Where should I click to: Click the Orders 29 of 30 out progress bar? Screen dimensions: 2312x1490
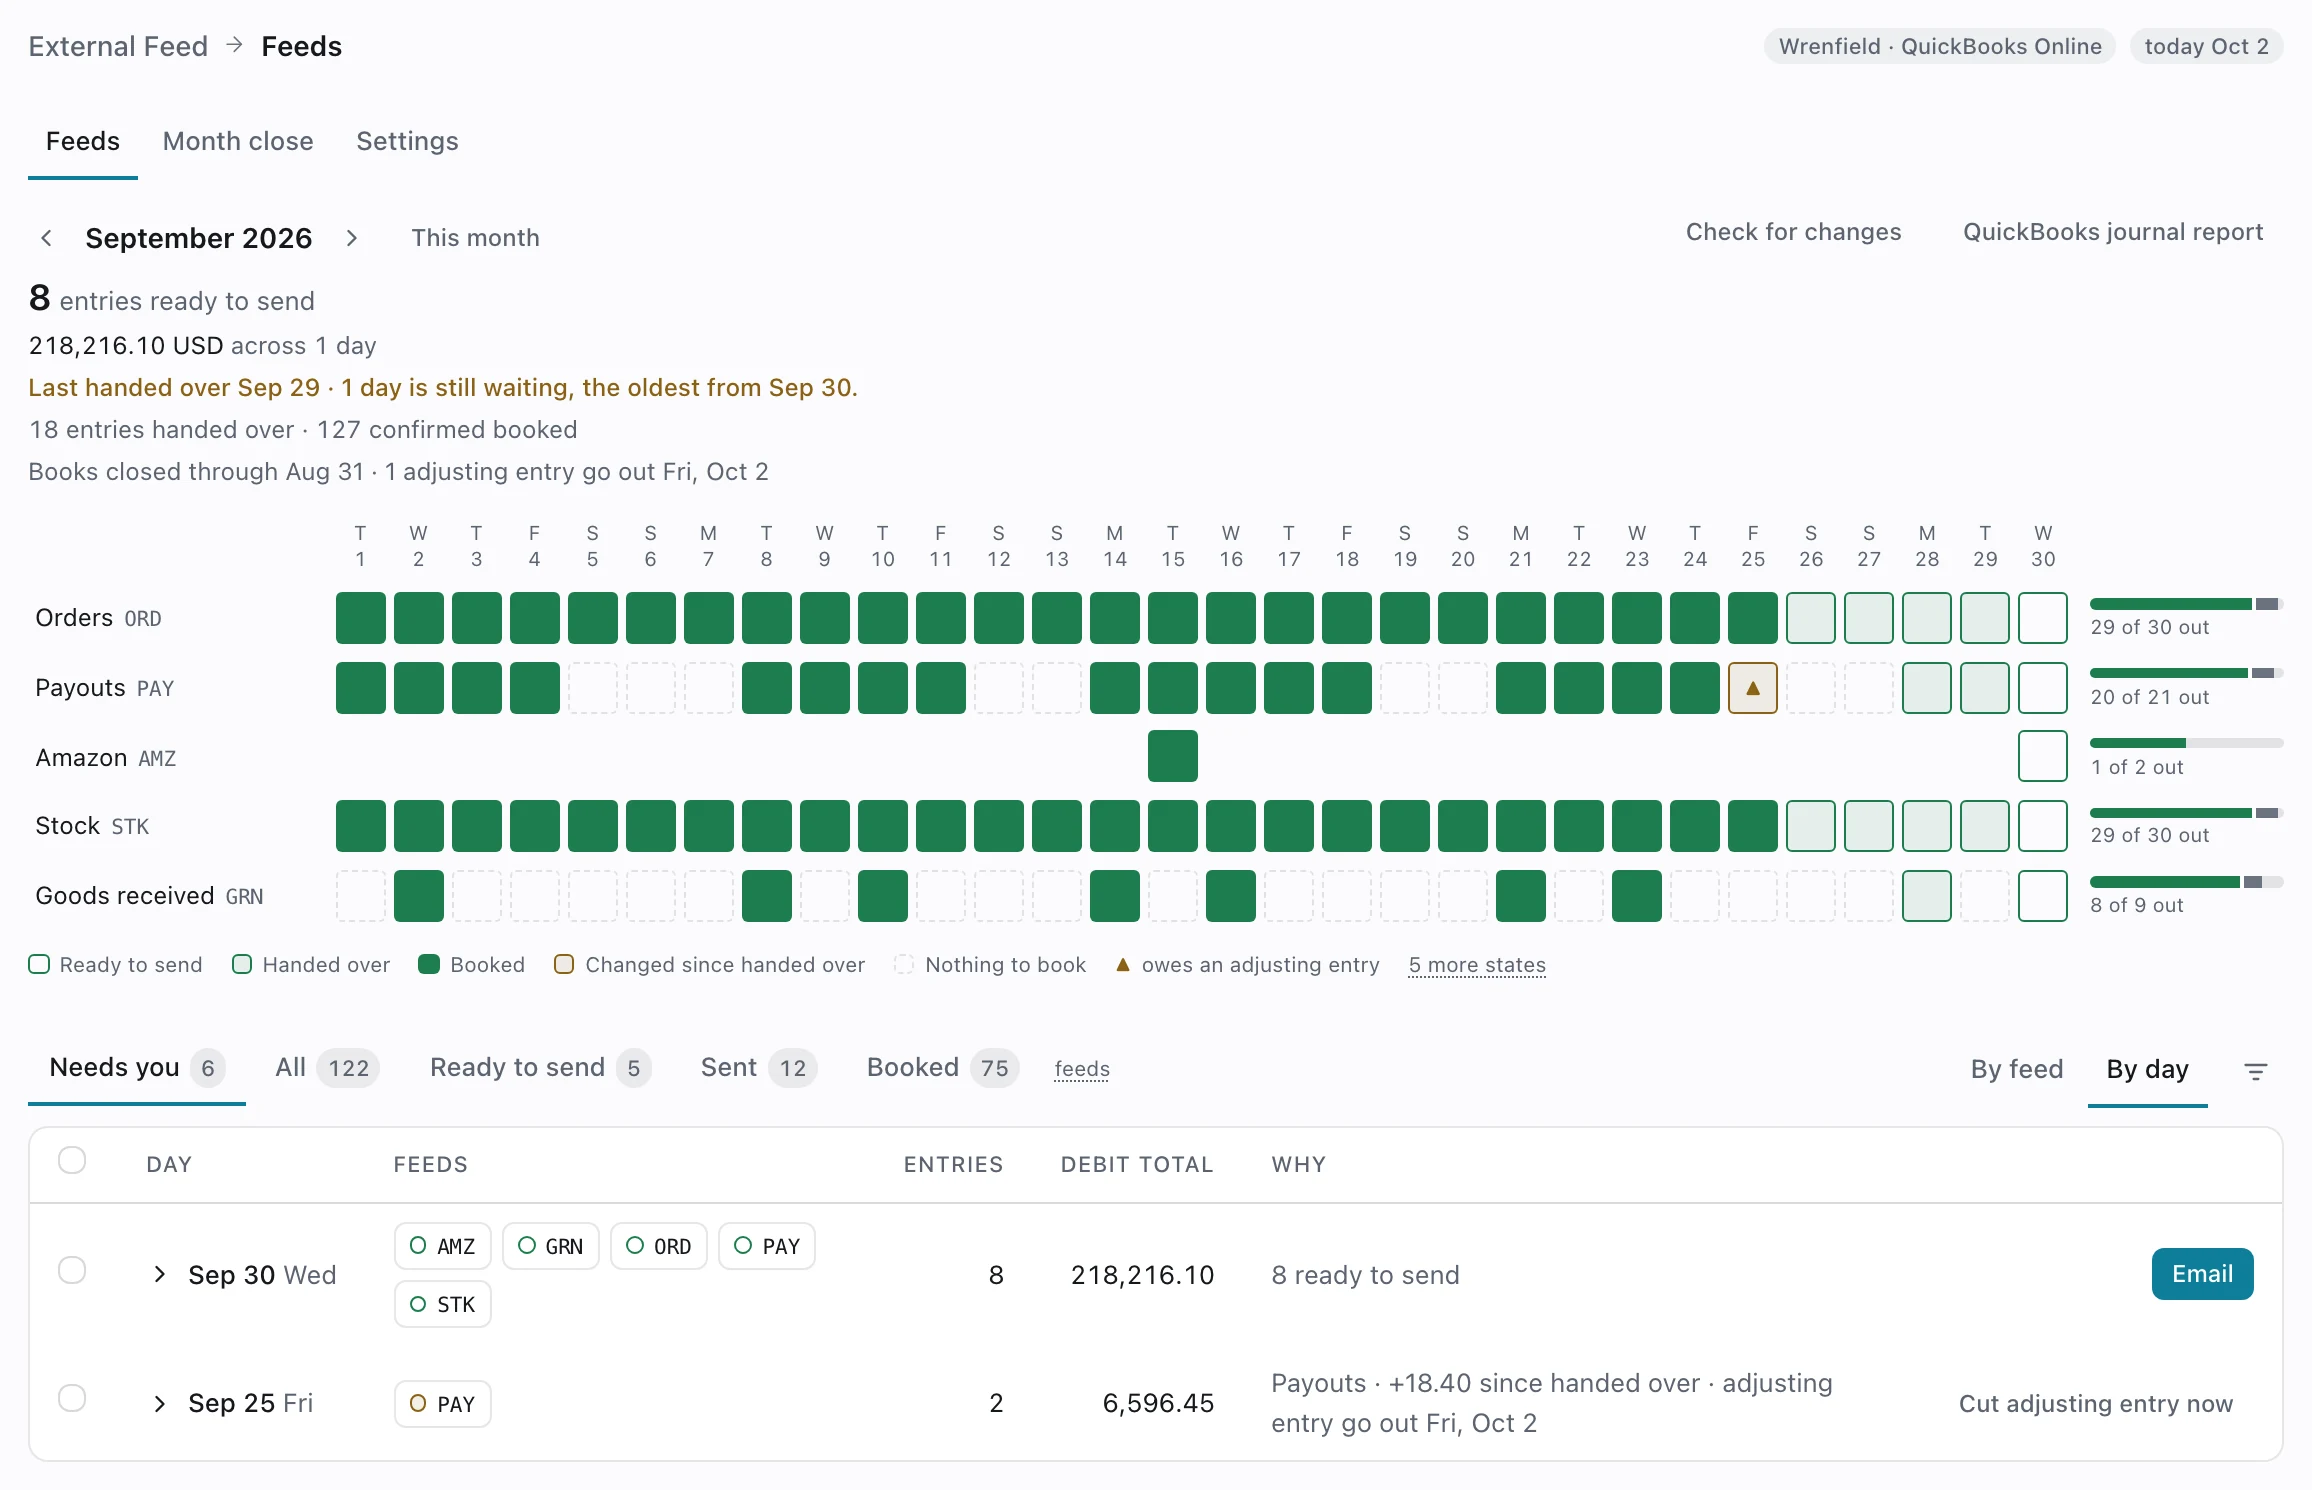tap(2186, 604)
